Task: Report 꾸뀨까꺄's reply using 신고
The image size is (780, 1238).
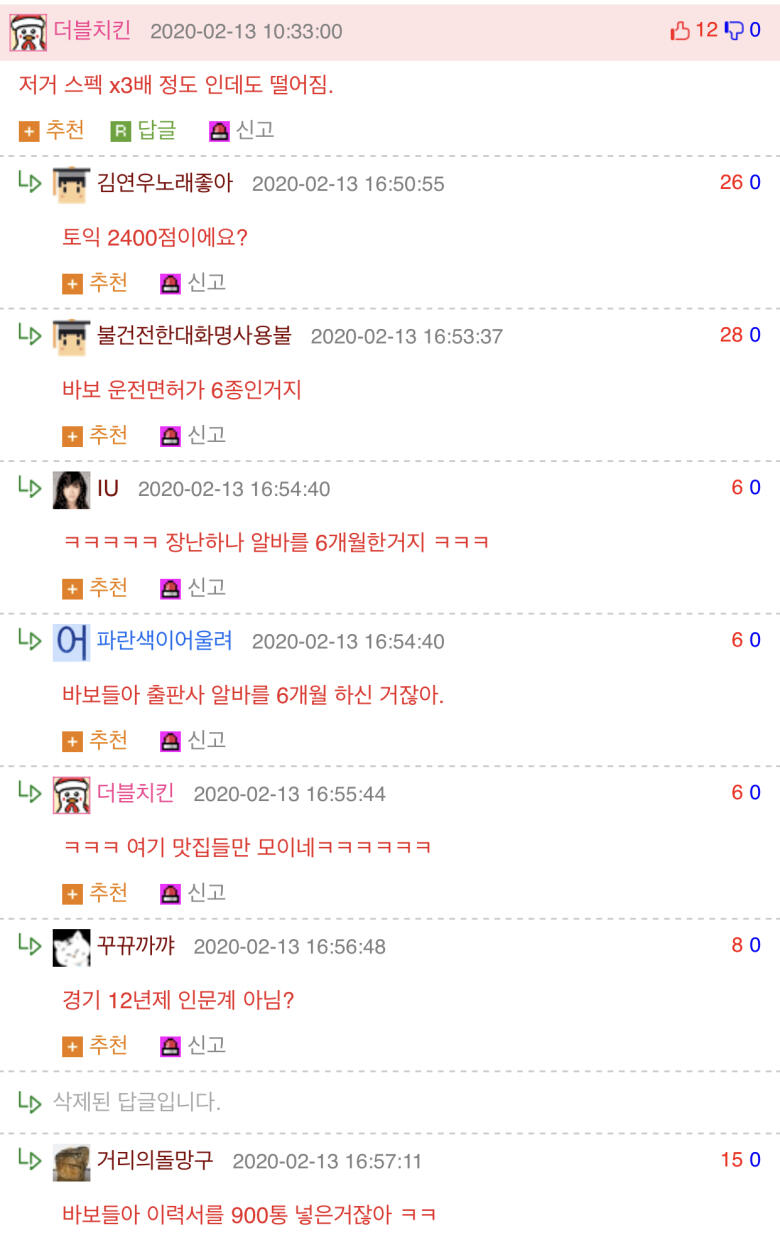Action: click(194, 1045)
